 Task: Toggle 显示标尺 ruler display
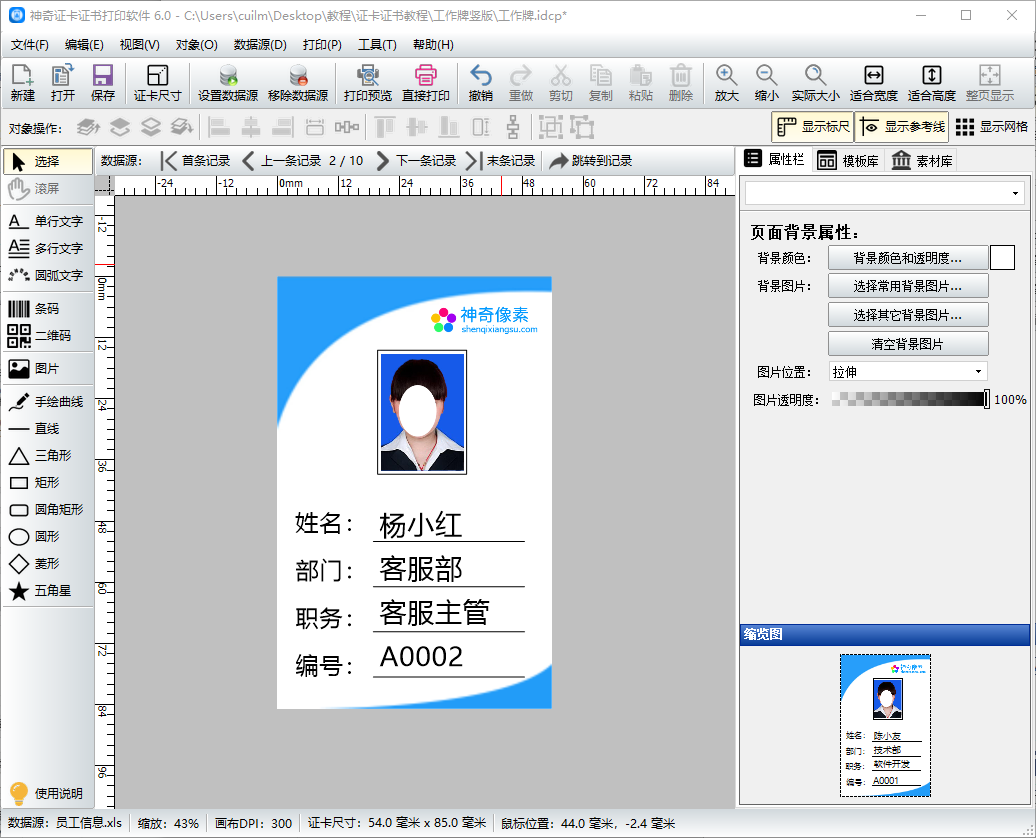815,127
